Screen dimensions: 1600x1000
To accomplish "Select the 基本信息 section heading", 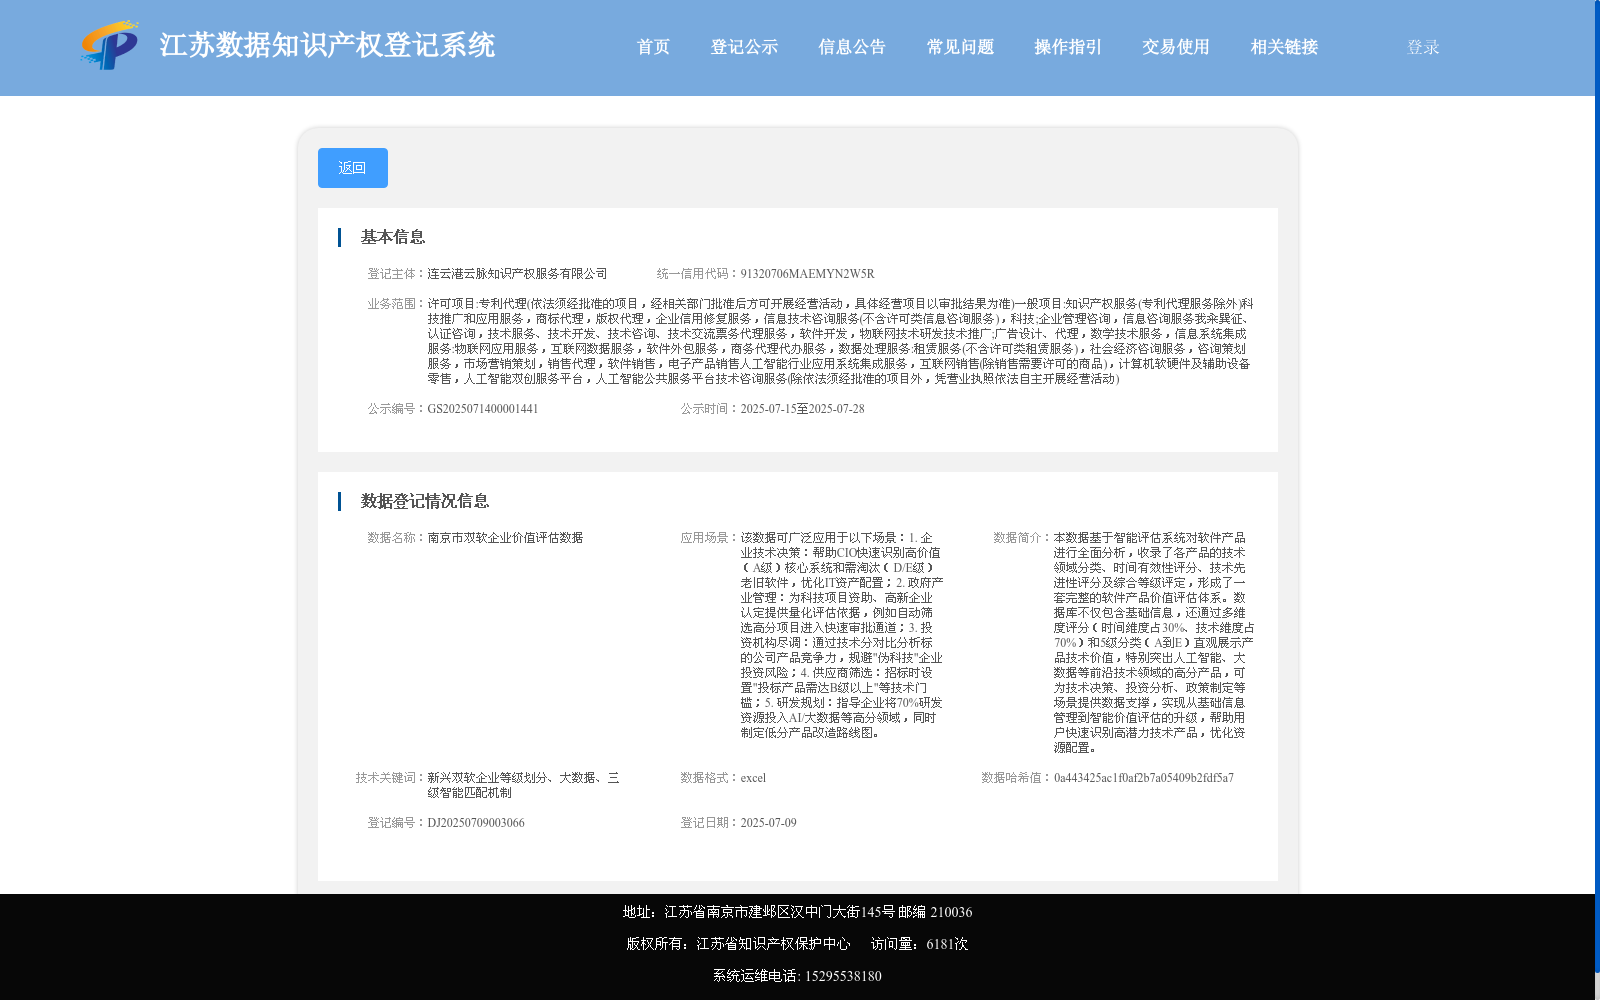I will (393, 237).
